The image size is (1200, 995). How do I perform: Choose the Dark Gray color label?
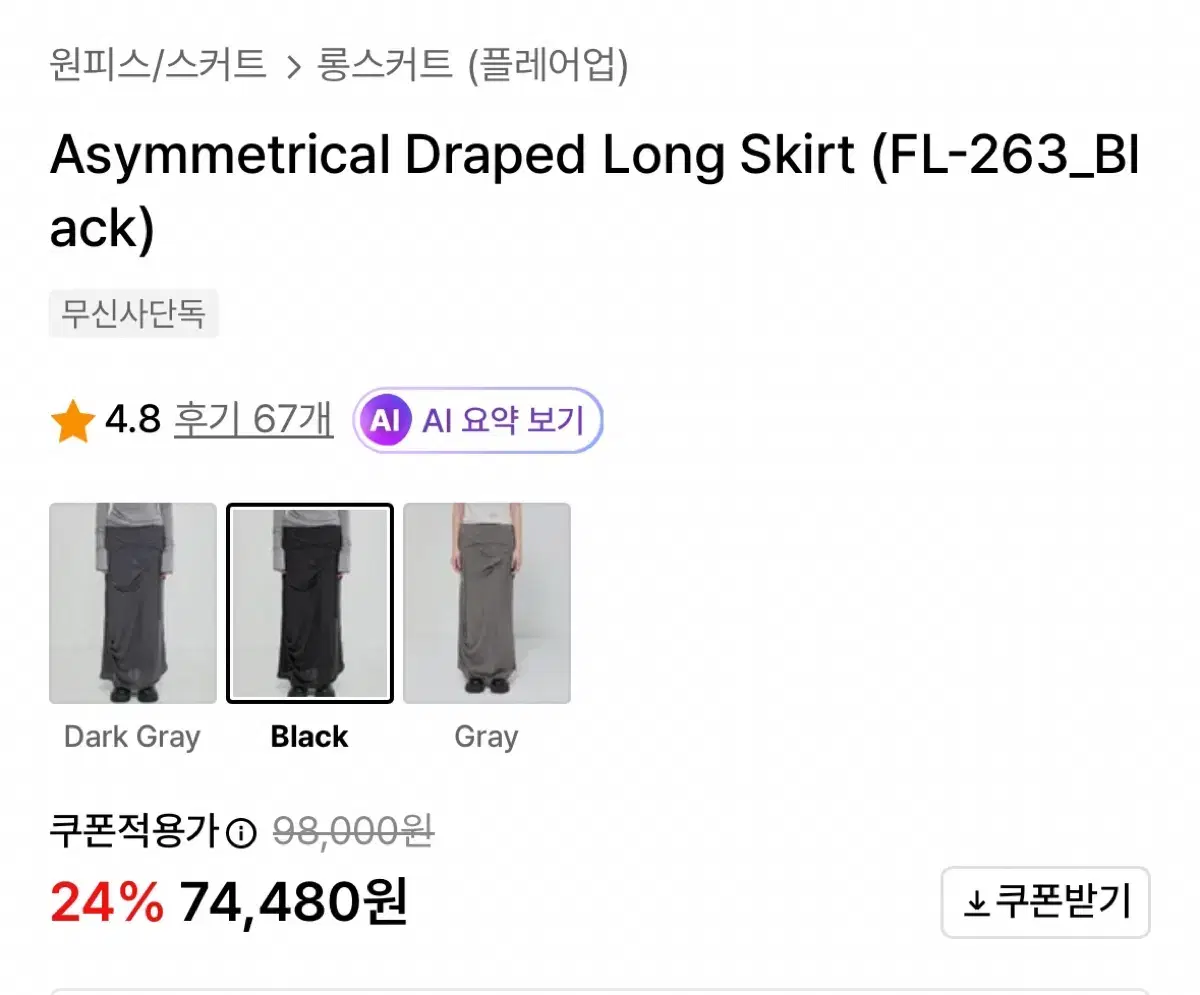132,738
